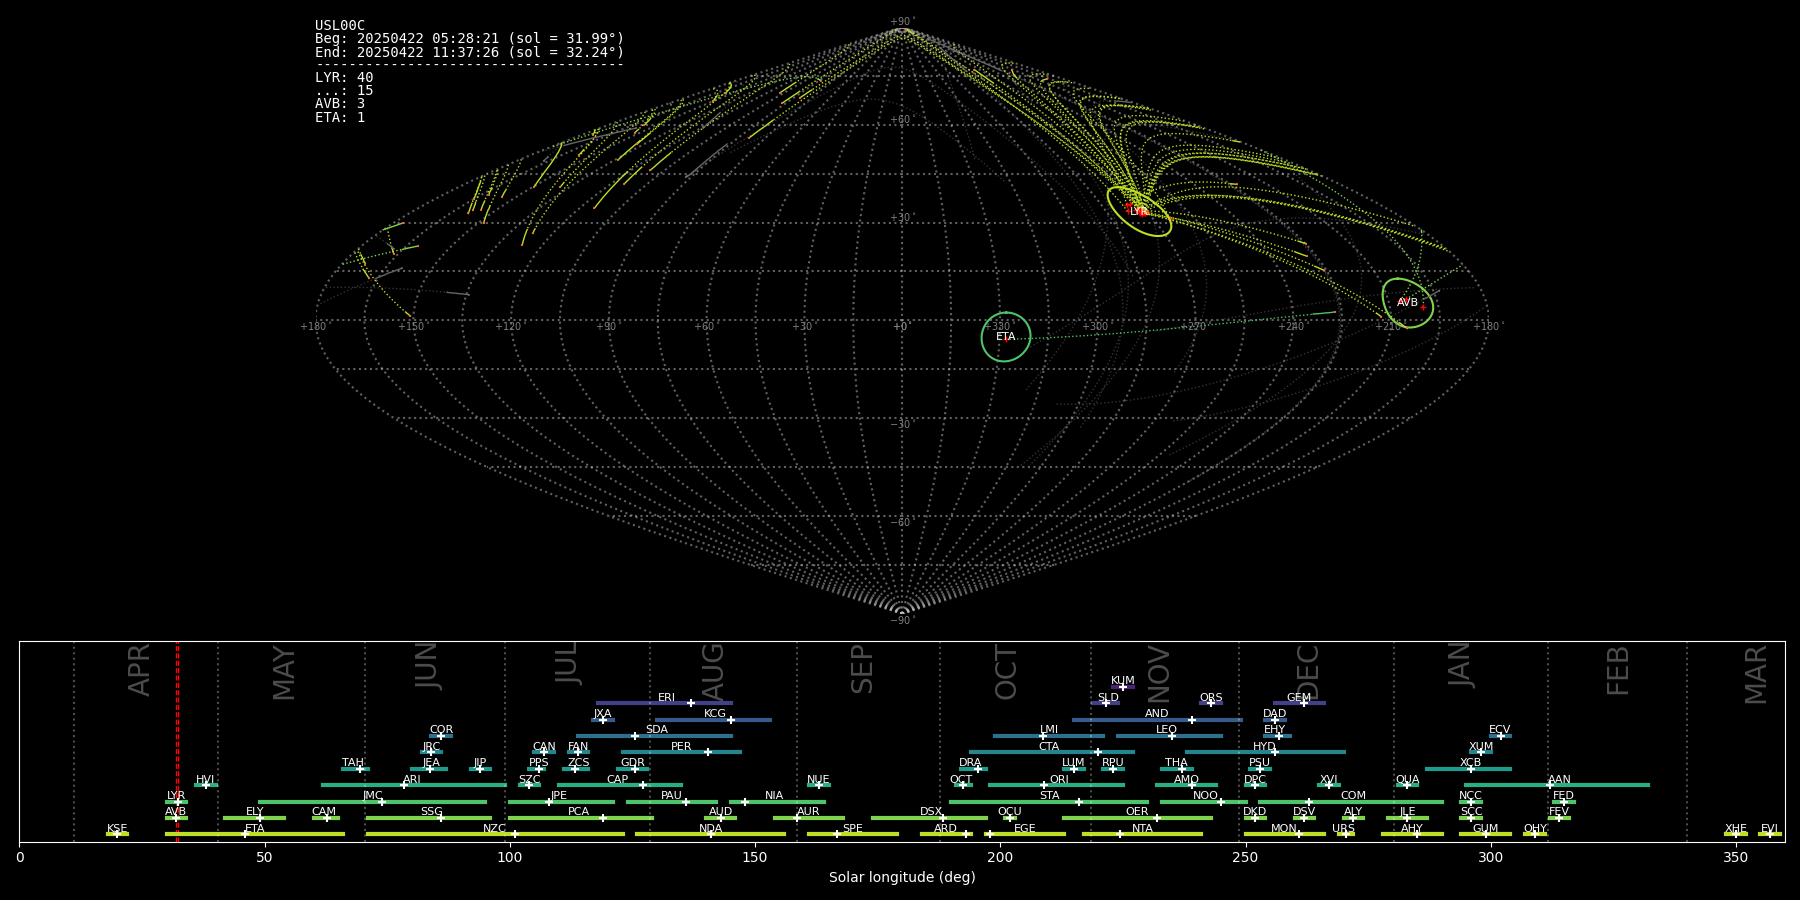Click the 250 tick on the solar longitude axis

pos(1245,857)
